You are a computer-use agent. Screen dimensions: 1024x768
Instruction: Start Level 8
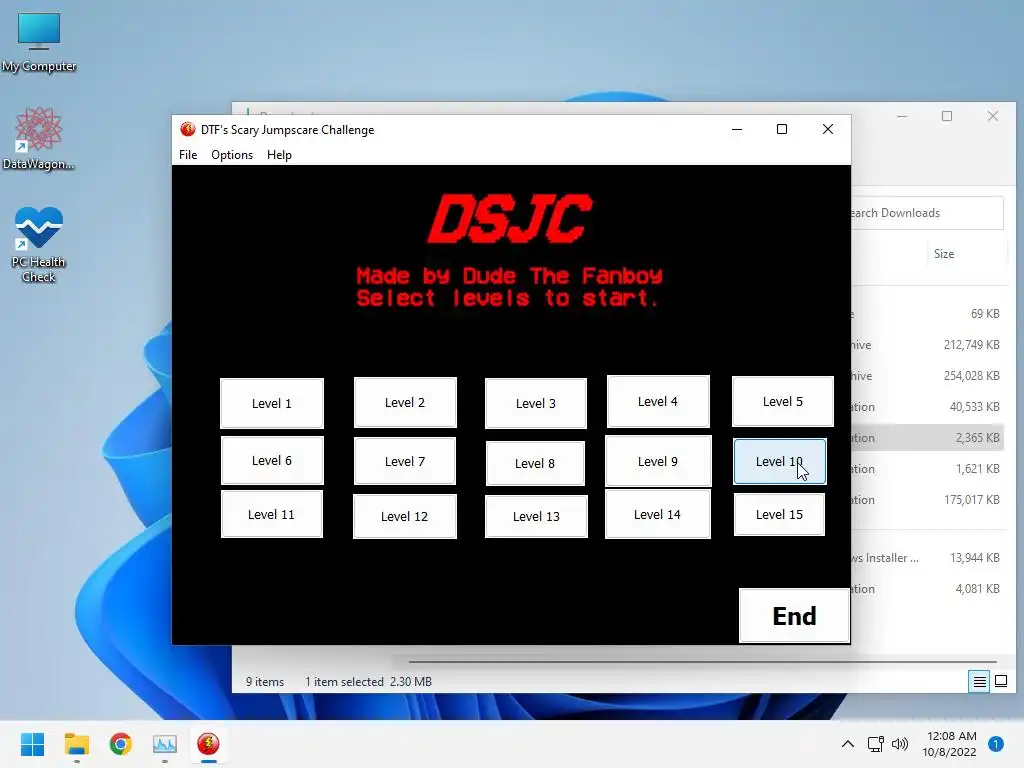coord(535,464)
